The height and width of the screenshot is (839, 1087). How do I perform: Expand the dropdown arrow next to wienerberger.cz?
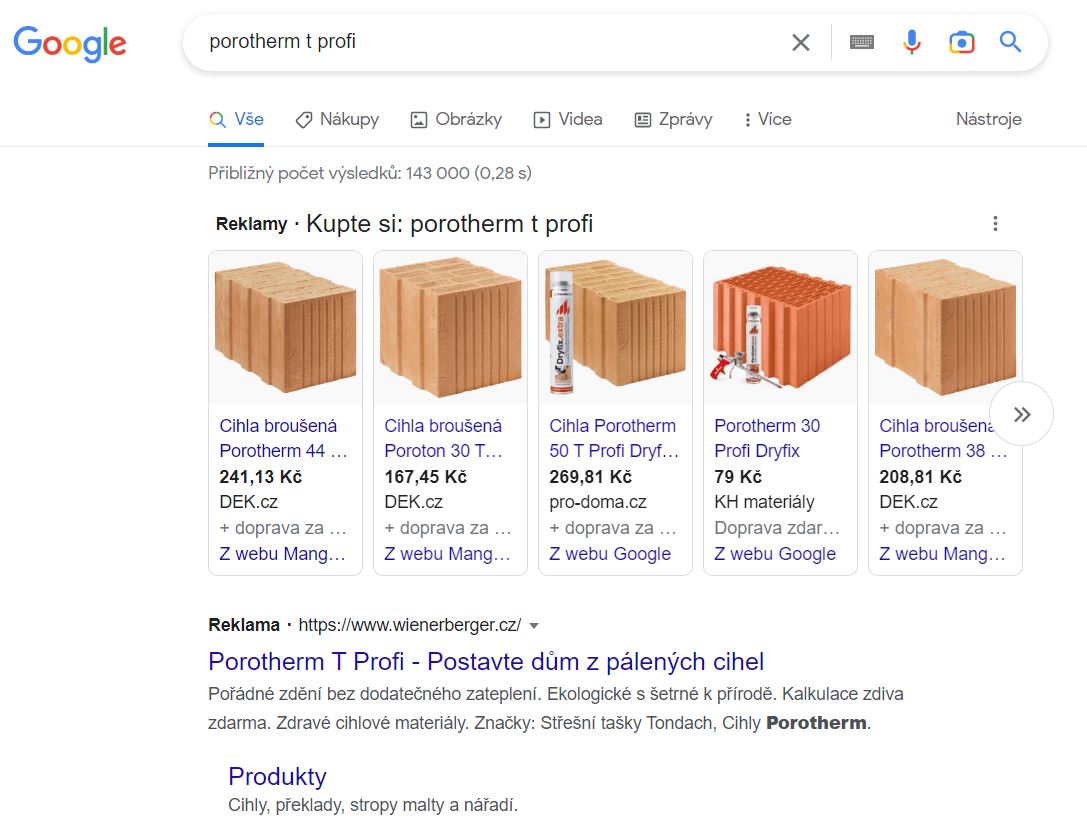pos(534,625)
